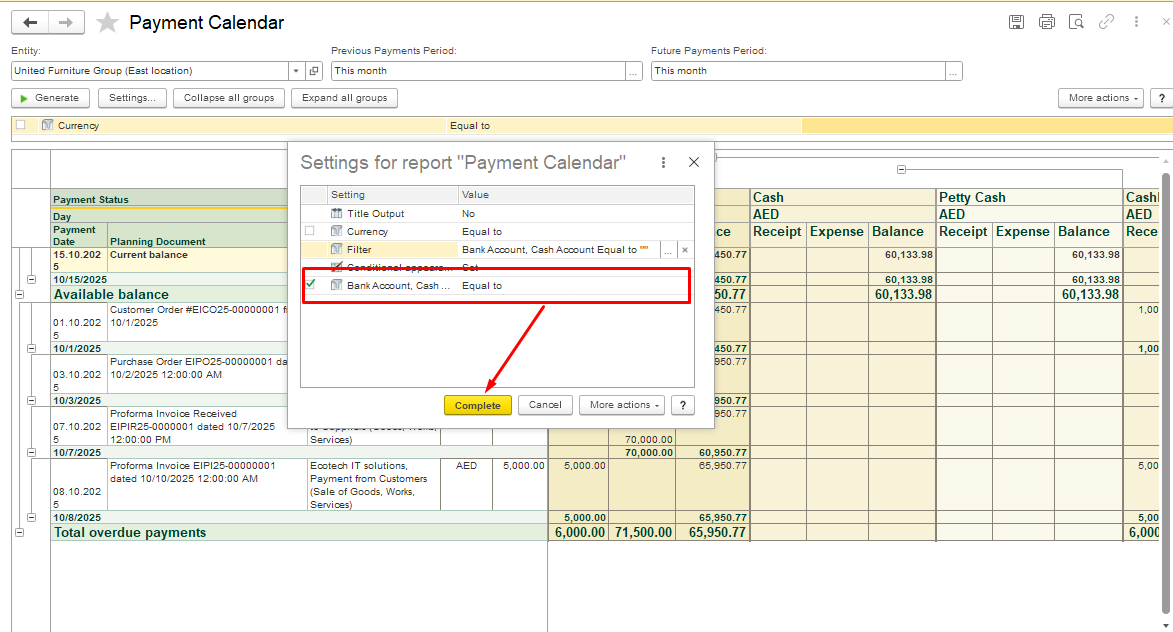The width and height of the screenshot is (1173, 632).
Task: Click the get link chain icon
Action: (x=1106, y=22)
